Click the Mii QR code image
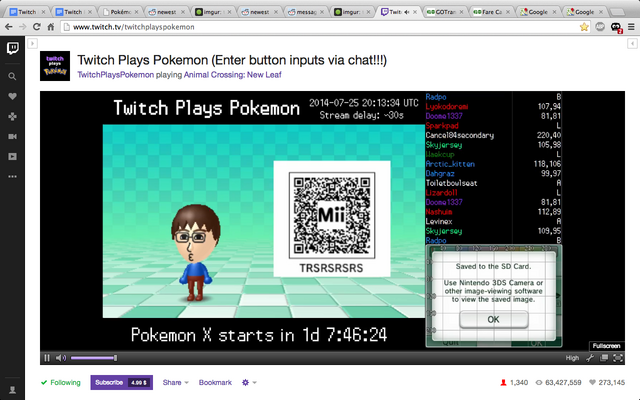640x400 pixels. pos(331,215)
